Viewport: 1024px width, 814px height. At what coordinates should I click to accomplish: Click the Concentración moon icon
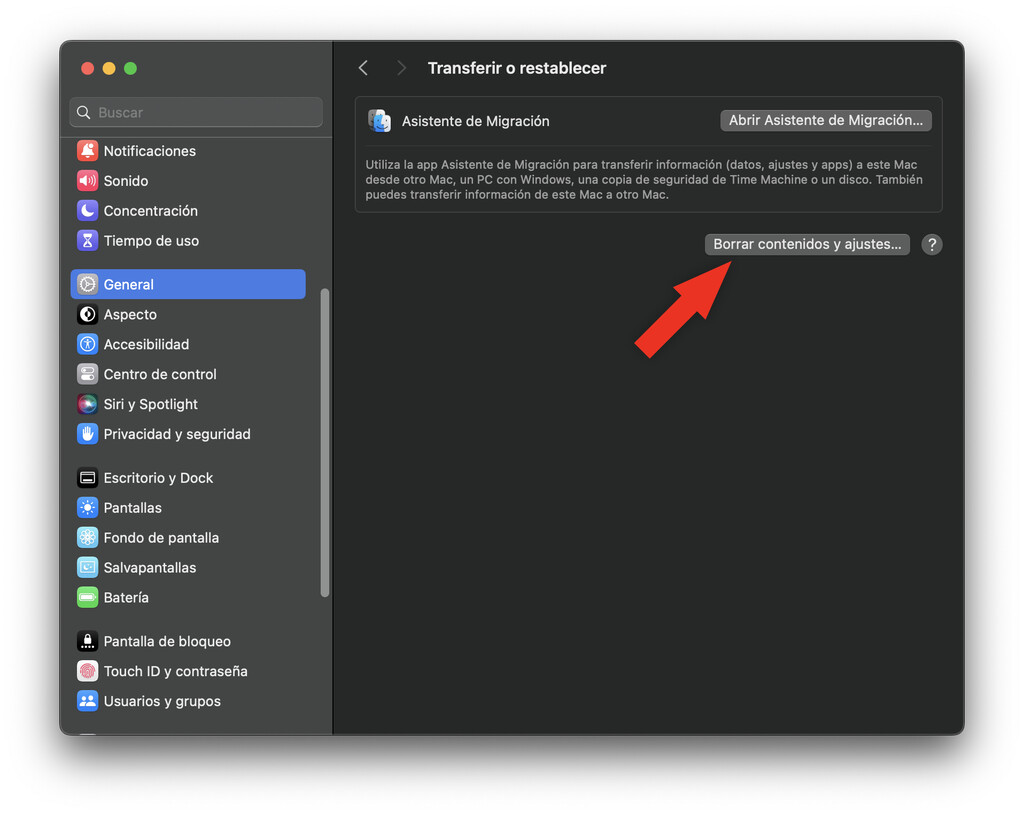[x=87, y=210]
